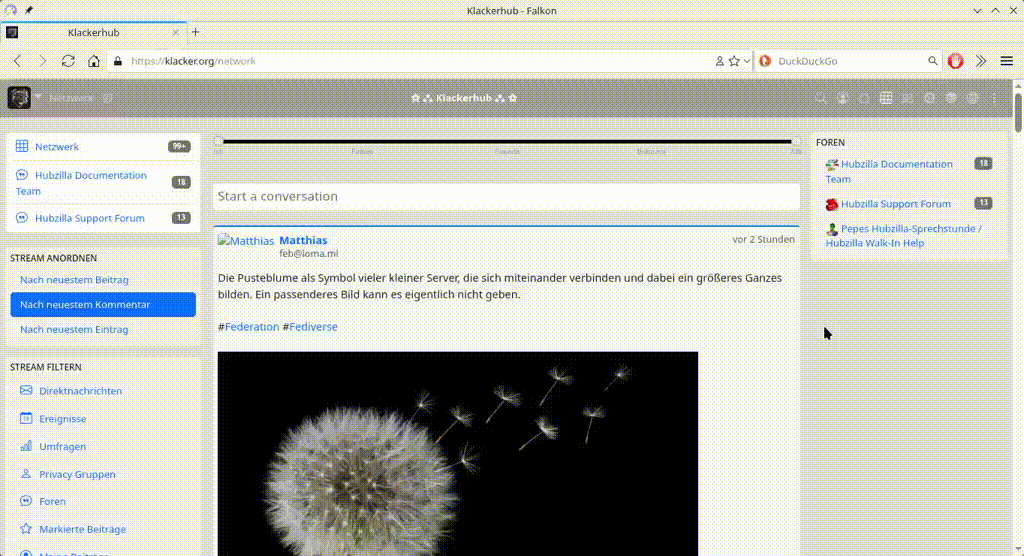
Task: Click the house-shaped icon in the navbar
Action: (864, 98)
